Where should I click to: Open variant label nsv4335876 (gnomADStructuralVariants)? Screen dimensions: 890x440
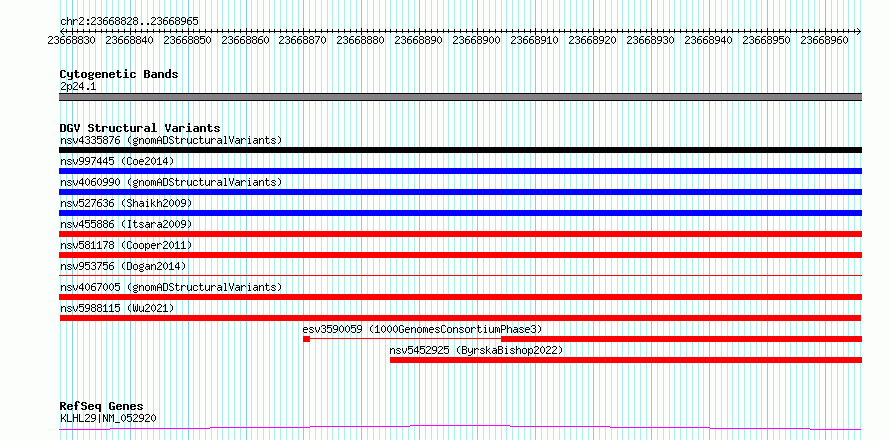pos(170,140)
